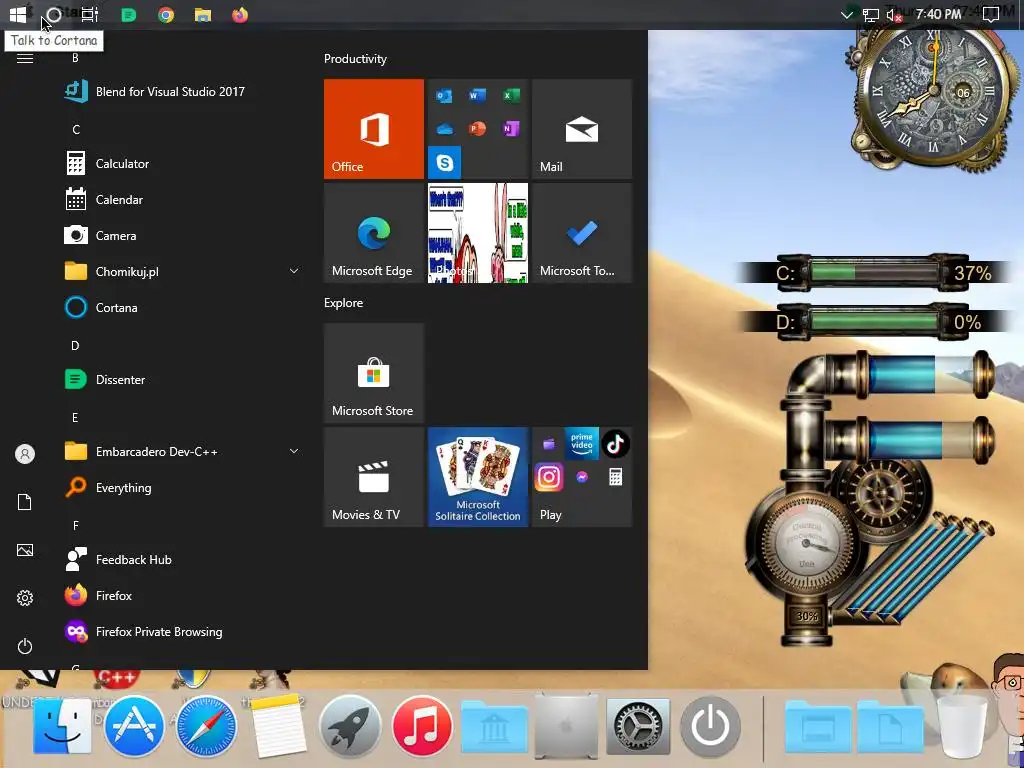The image size is (1024, 768).
Task: Launch the green Dissenter taskbar icon
Action: point(129,14)
